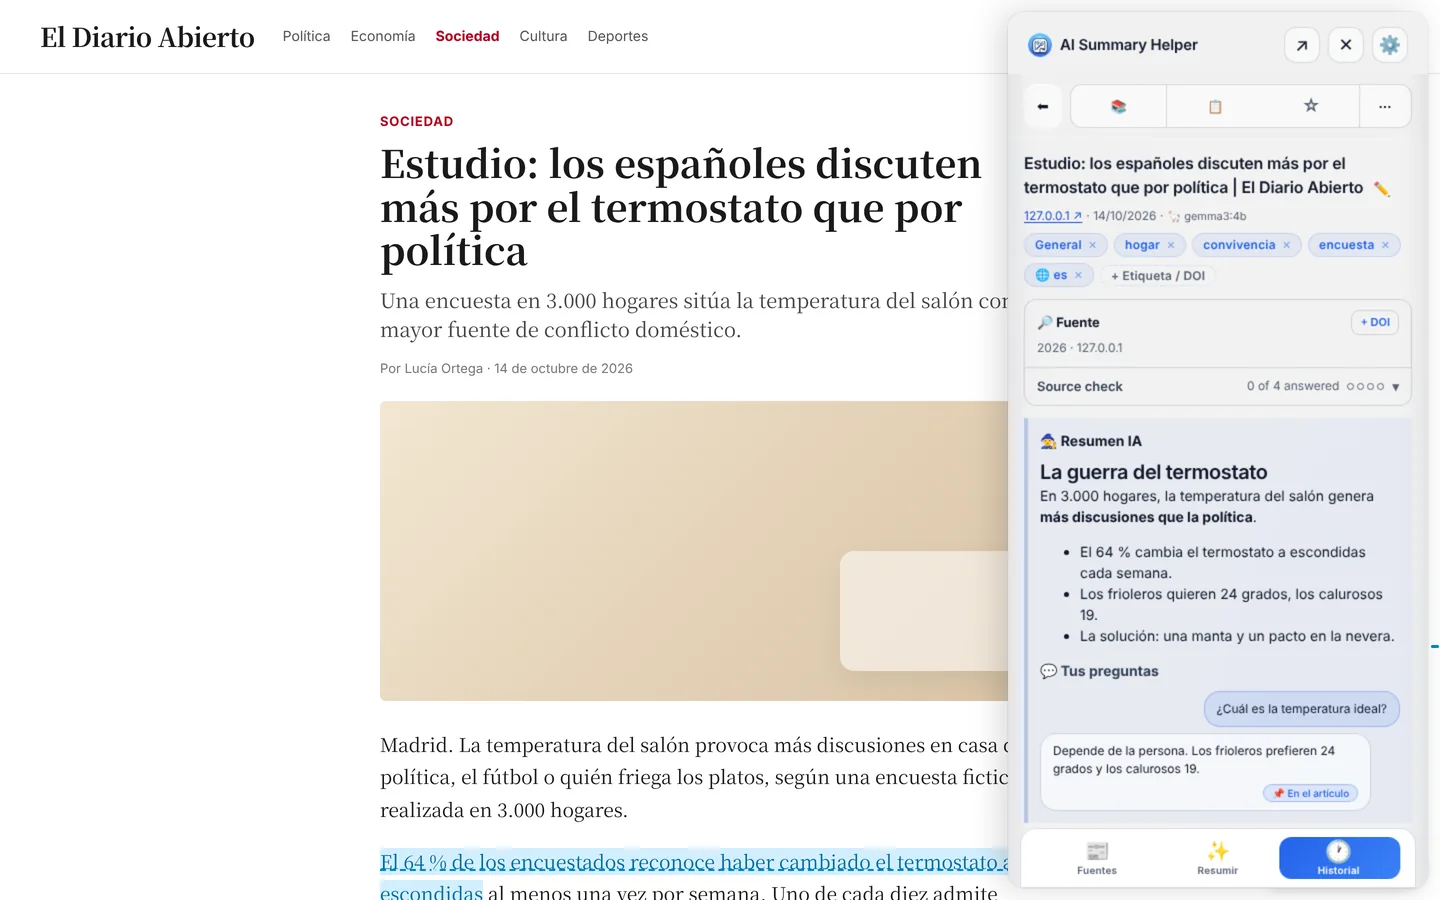Remove the hogar tag
This screenshot has height=900, width=1440.
1171,245
